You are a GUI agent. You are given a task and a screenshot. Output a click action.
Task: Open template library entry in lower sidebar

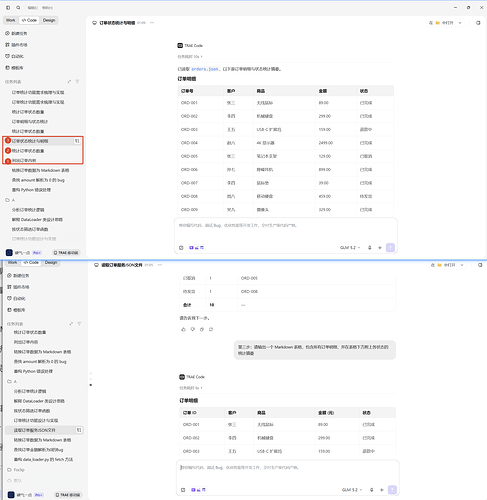16,310
